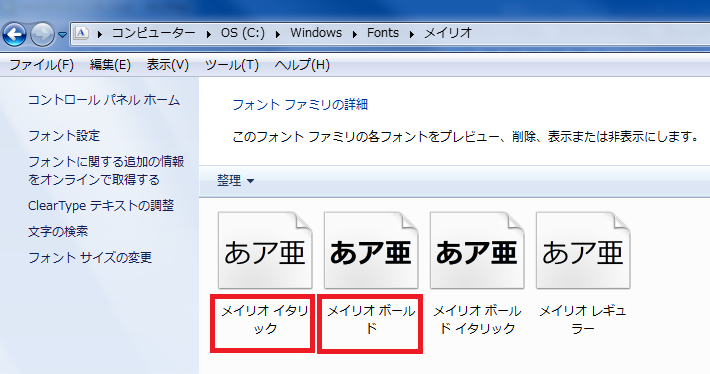The image size is (710, 374).
Task: Click the Fonts folder icon in address bar
Action: (x=82, y=33)
